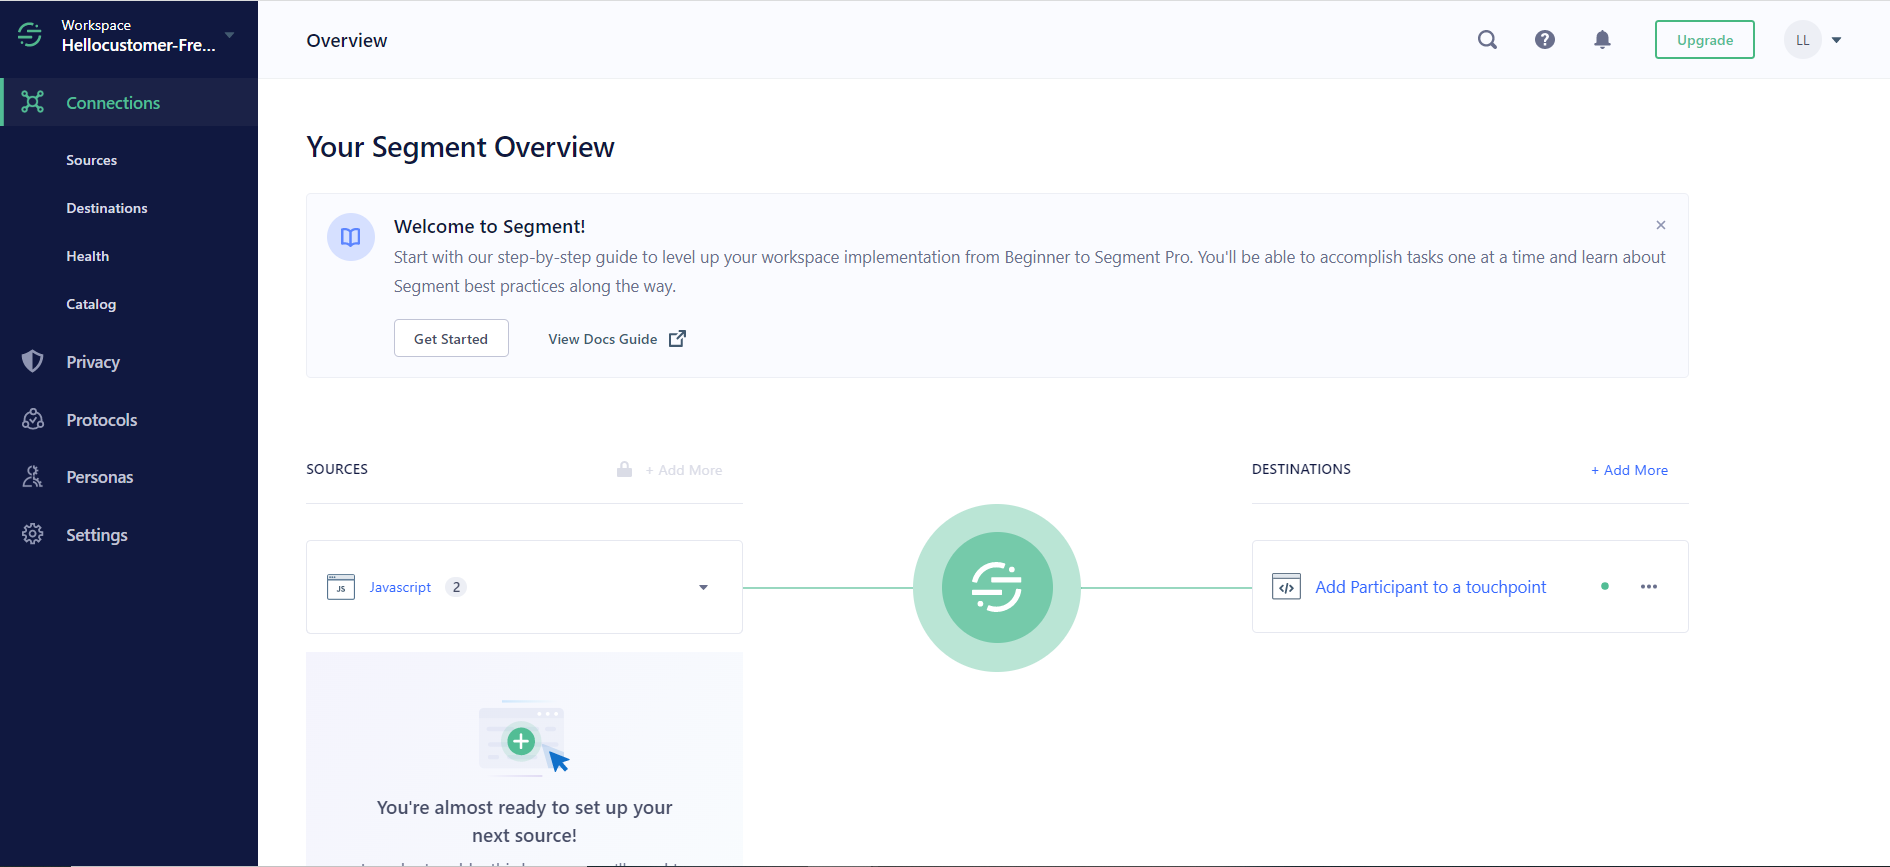Open the Personas section
1890x867 pixels.
100,477
